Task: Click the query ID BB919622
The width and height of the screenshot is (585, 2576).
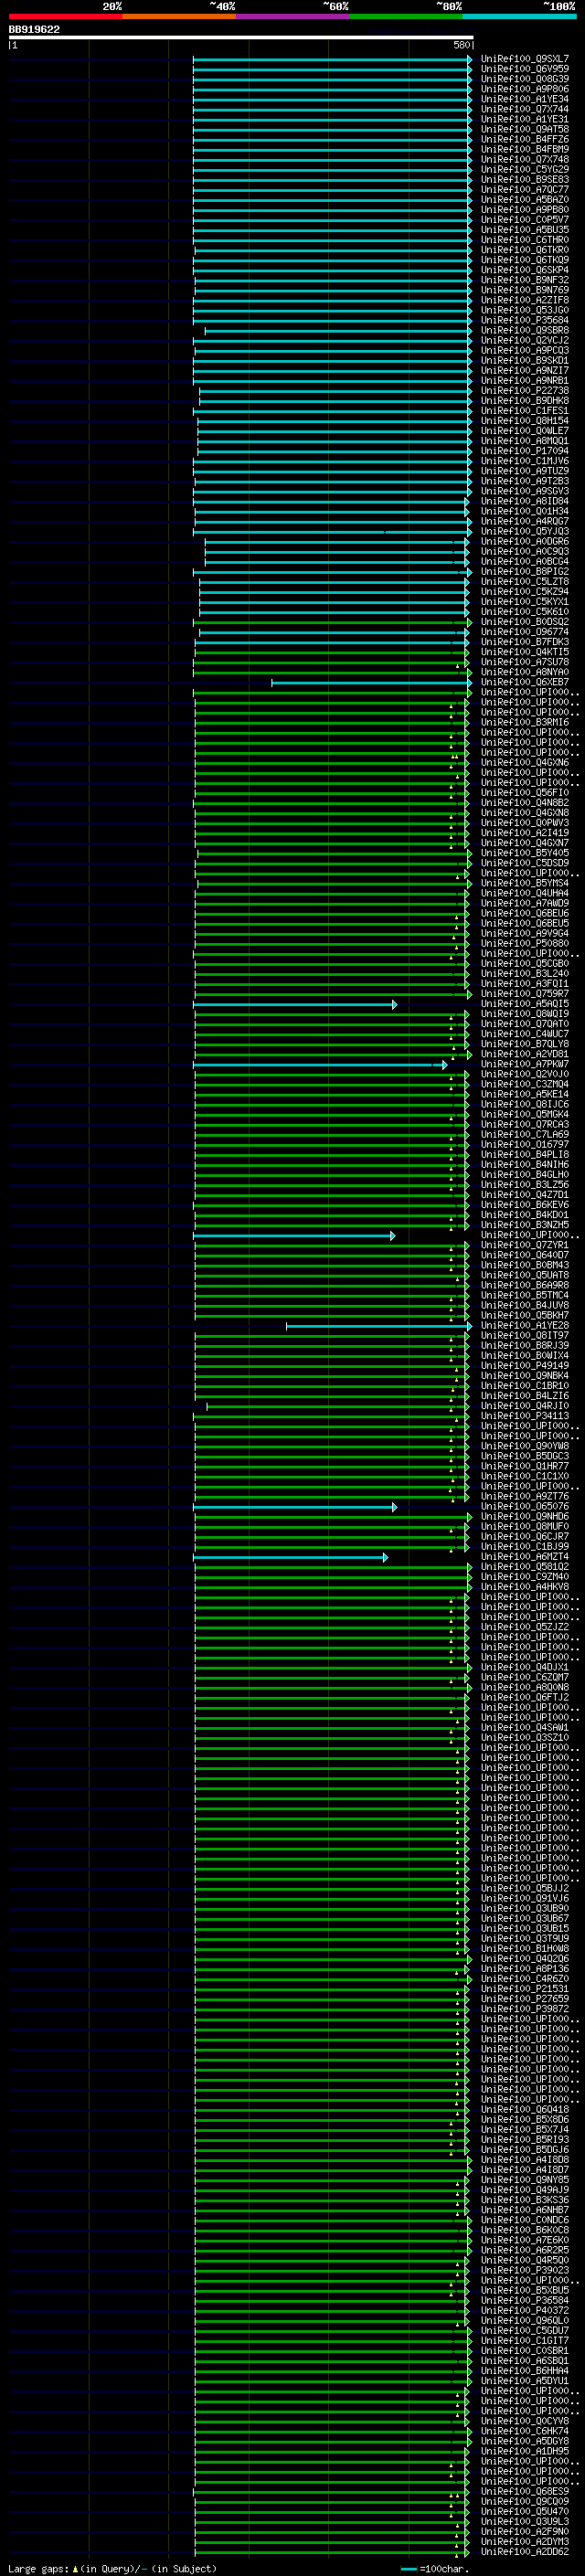Action: [x=34, y=29]
